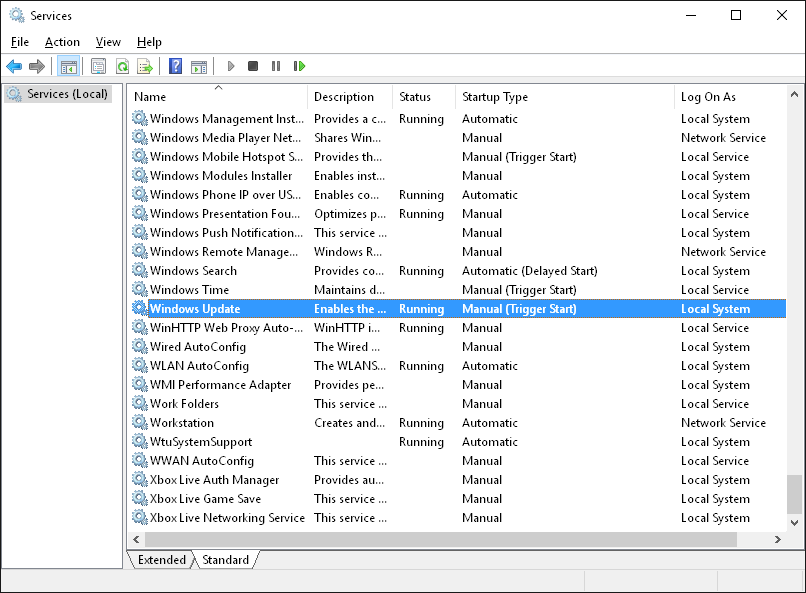Go back with the blue Back arrow
The width and height of the screenshot is (806, 593).
point(14,66)
